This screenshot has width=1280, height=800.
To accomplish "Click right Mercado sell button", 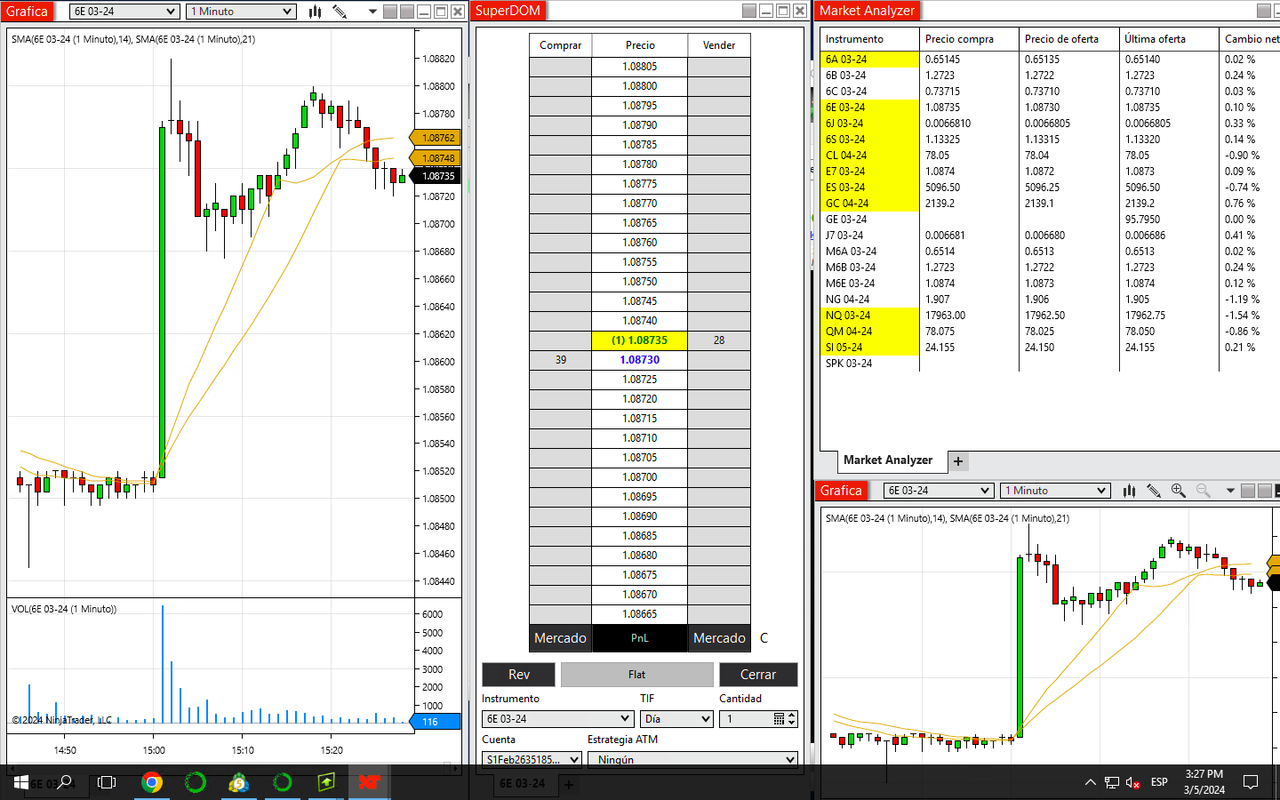I will click(719, 638).
